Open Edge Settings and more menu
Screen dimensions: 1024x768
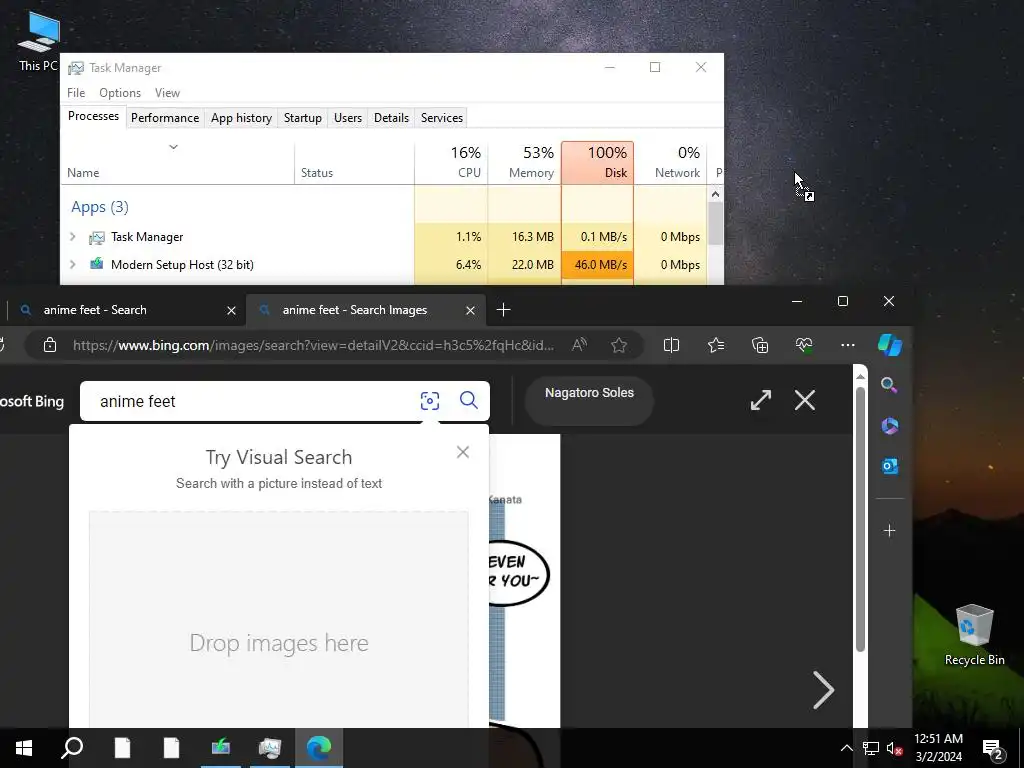(848, 345)
